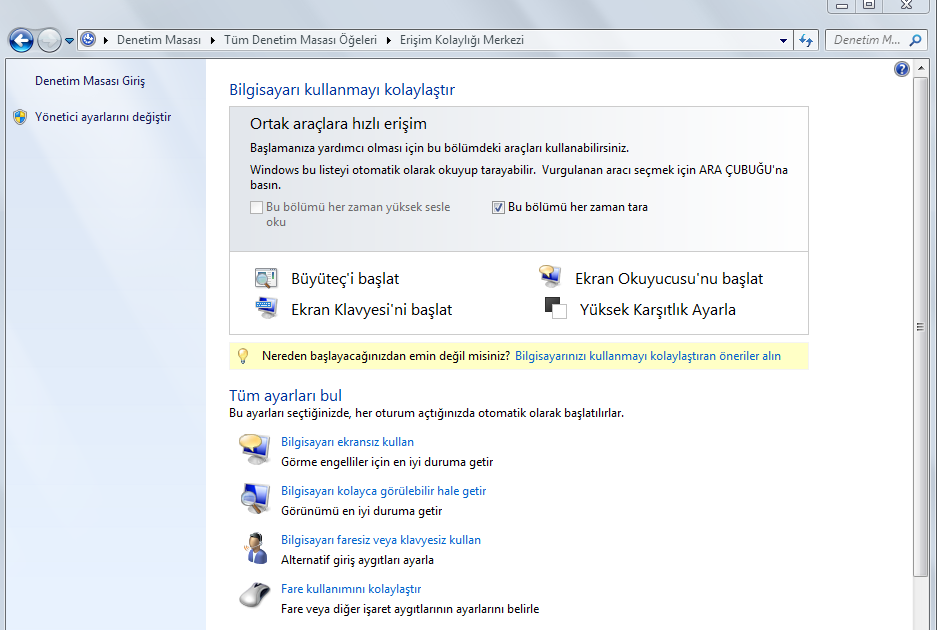Click the lightbulb tip icon
This screenshot has width=937, height=630.
(x=243, y=356)
